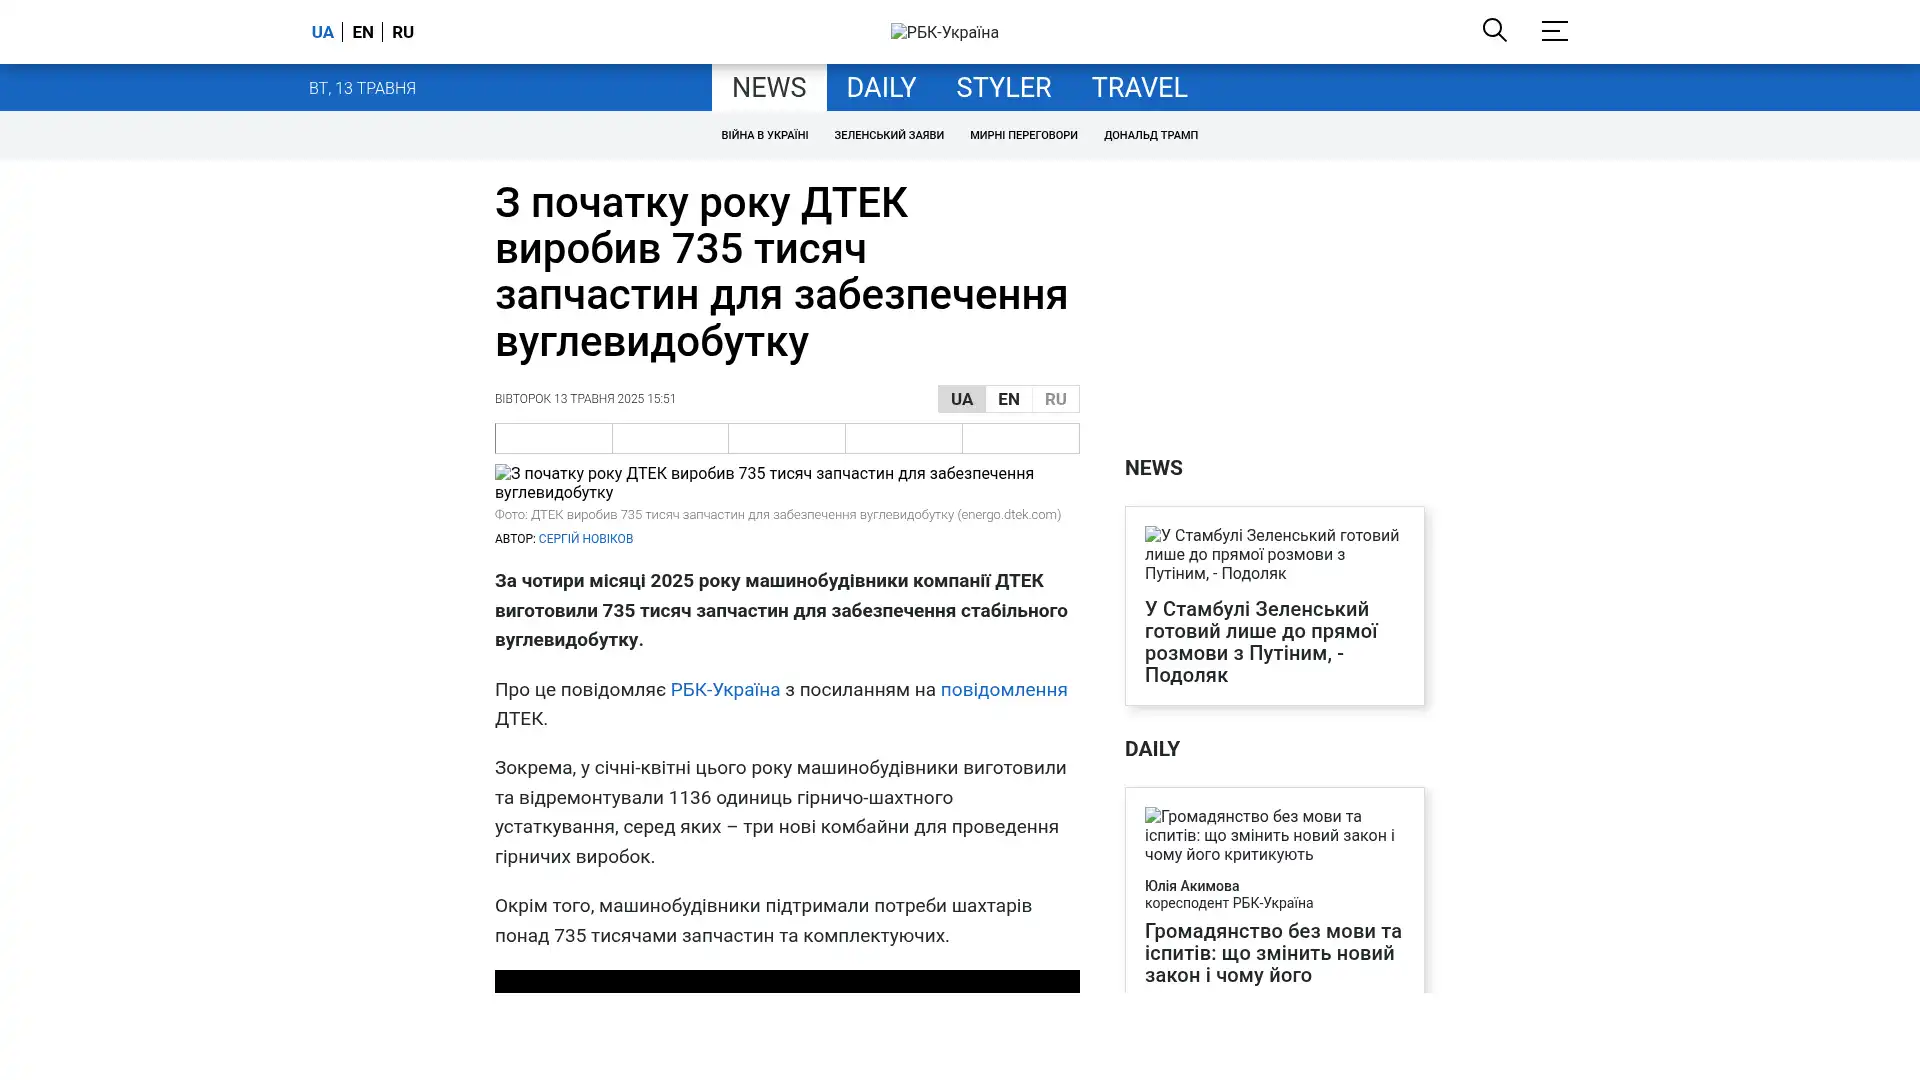
Task: Open the ВІЙНА В УКРАЇНІ topic link
Action: (764, 135)
